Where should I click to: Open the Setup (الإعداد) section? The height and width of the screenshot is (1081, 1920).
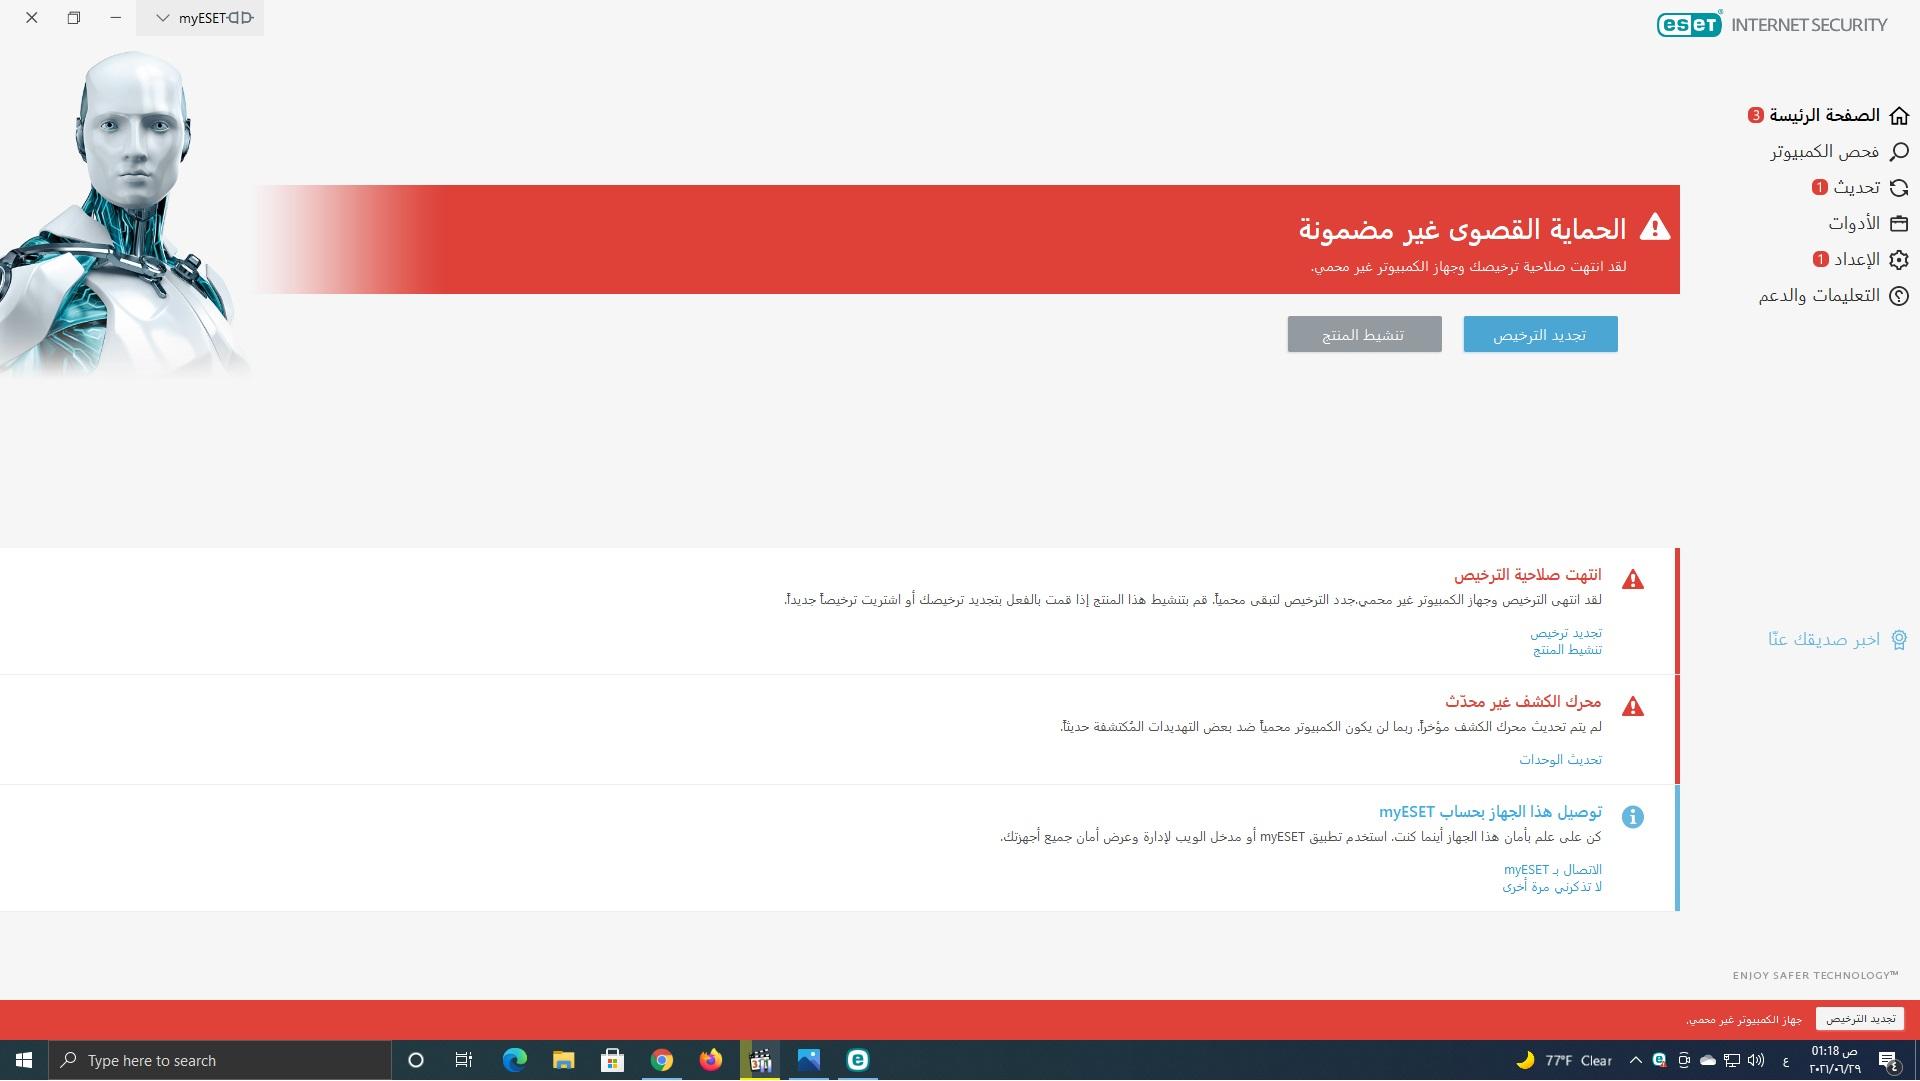point(1861,259)
